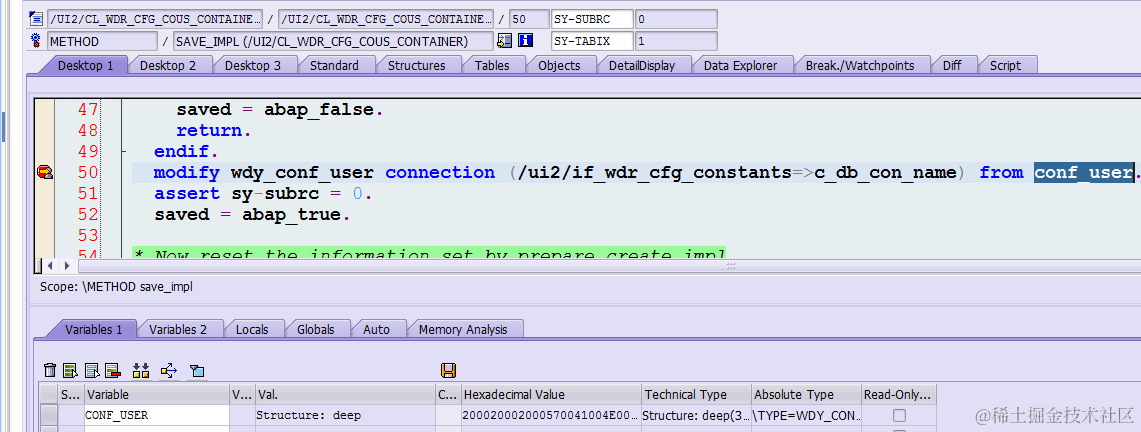Click the orange floppy disk save icon
This screenshot has width=1141, height=432.
448,371
